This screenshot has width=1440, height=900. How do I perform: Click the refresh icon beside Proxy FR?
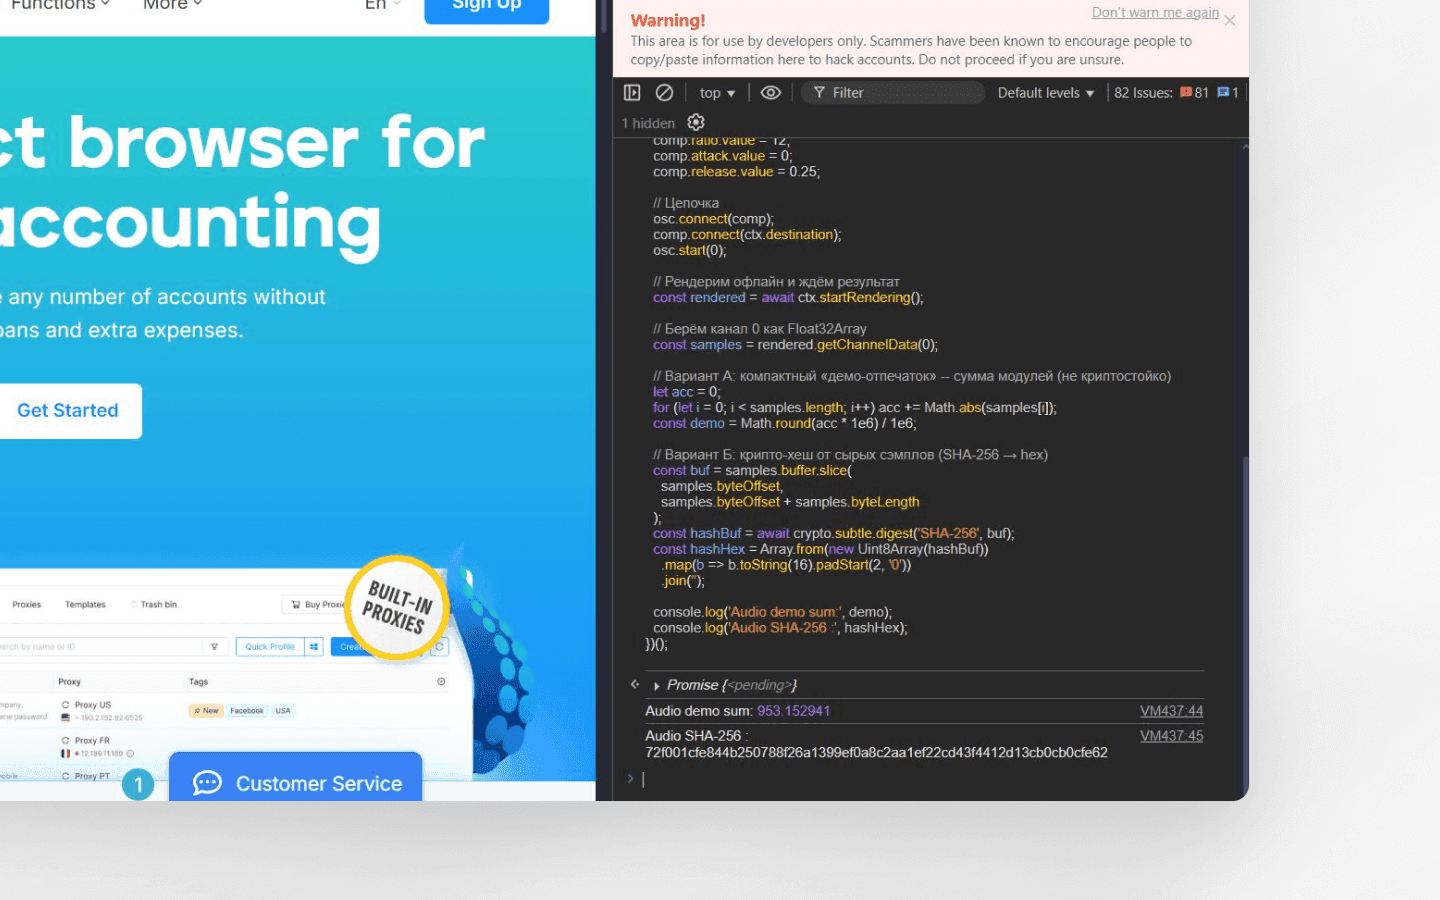tap(66, 741)
